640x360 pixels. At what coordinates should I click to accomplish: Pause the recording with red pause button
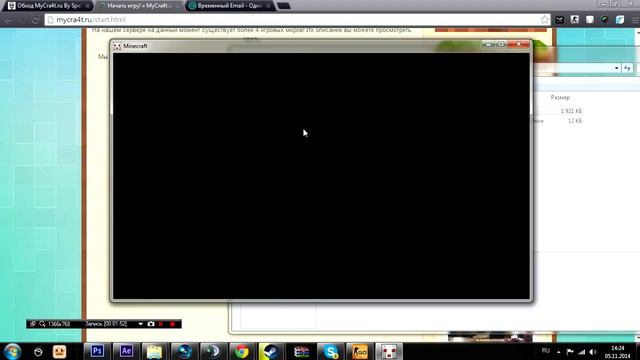coord(161,324)
